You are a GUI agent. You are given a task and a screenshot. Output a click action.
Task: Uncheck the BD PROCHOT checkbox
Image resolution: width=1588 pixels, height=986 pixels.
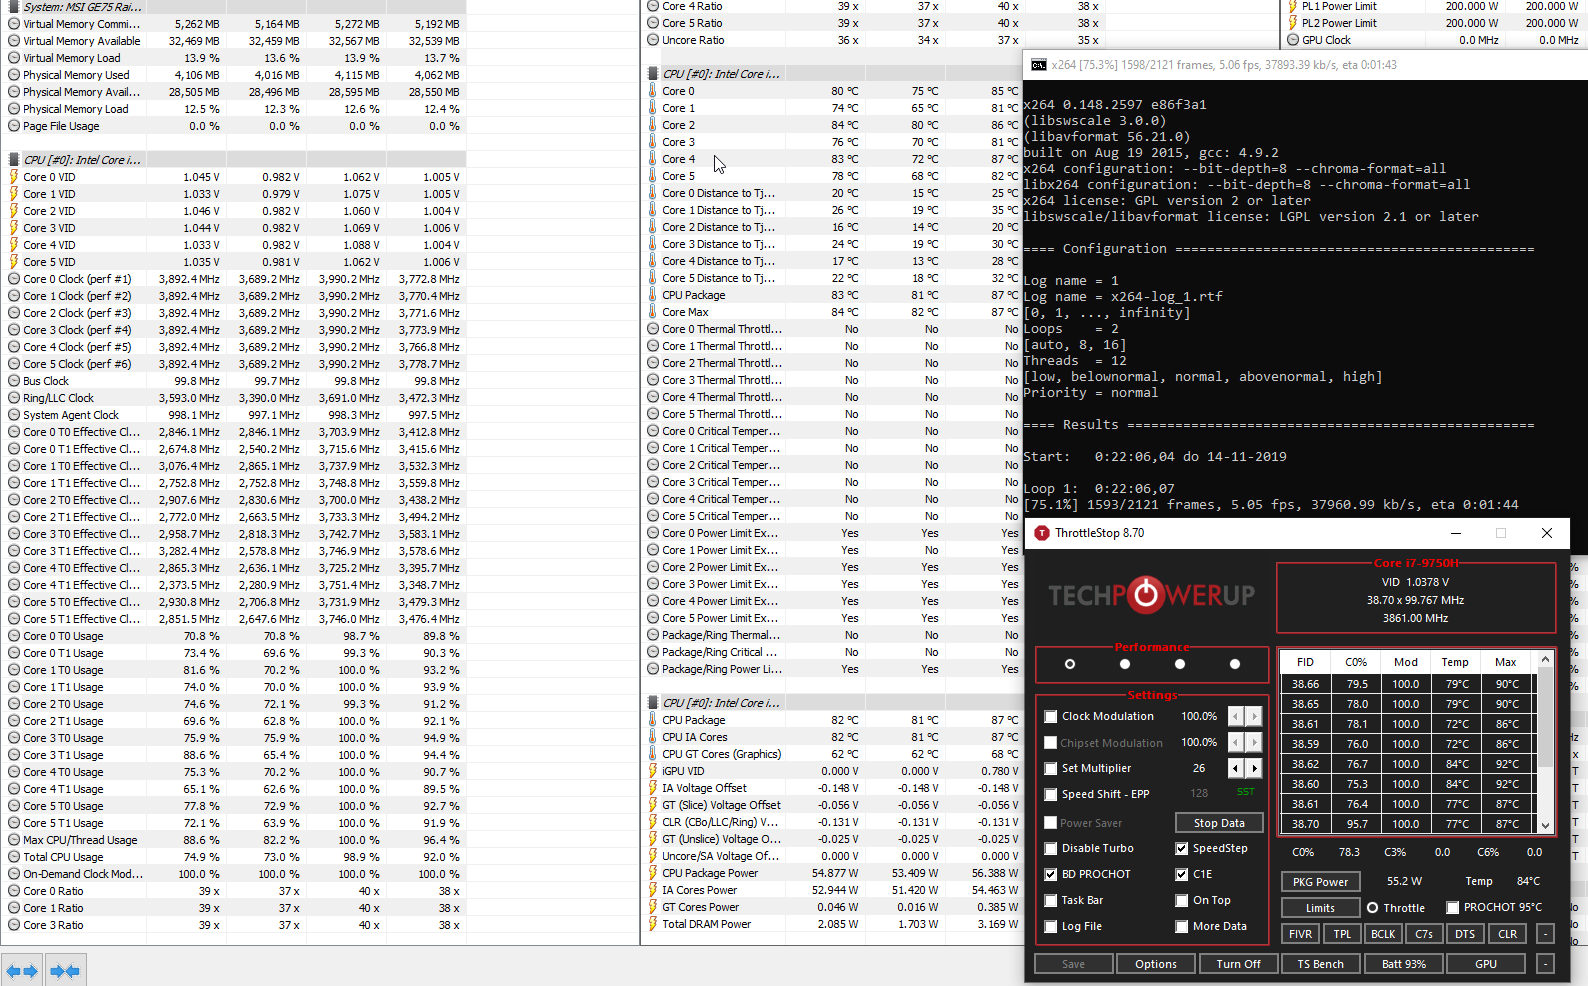tap(1050, 875)
